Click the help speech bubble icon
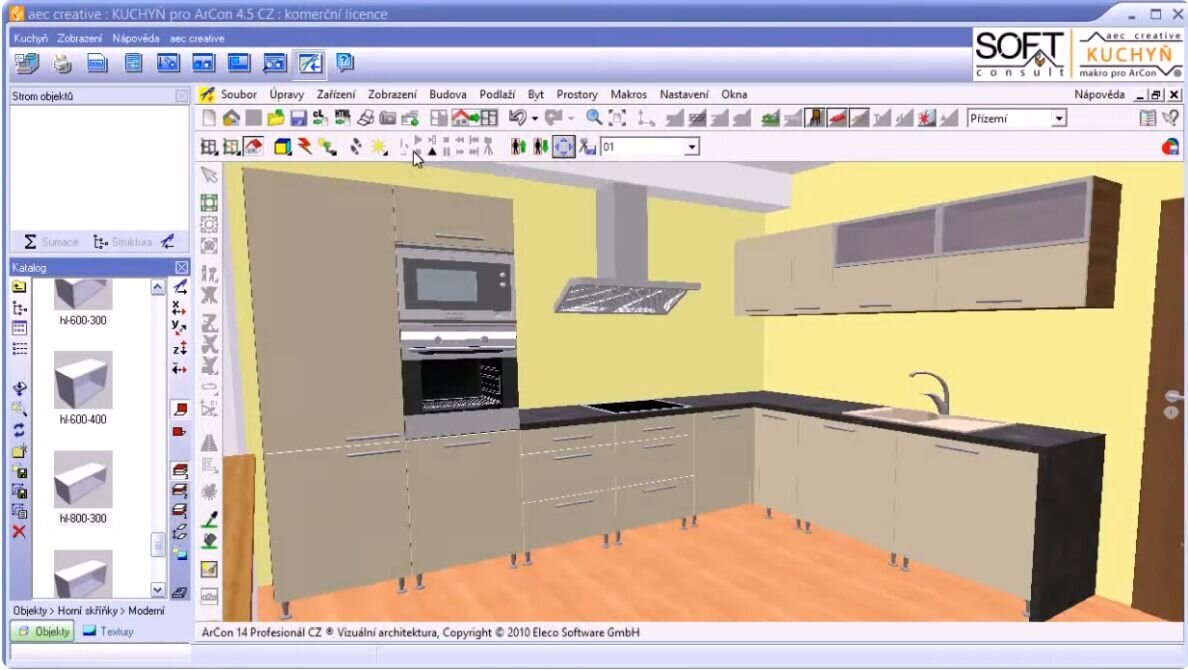The image size is (1188, 670). pos(345,63)
